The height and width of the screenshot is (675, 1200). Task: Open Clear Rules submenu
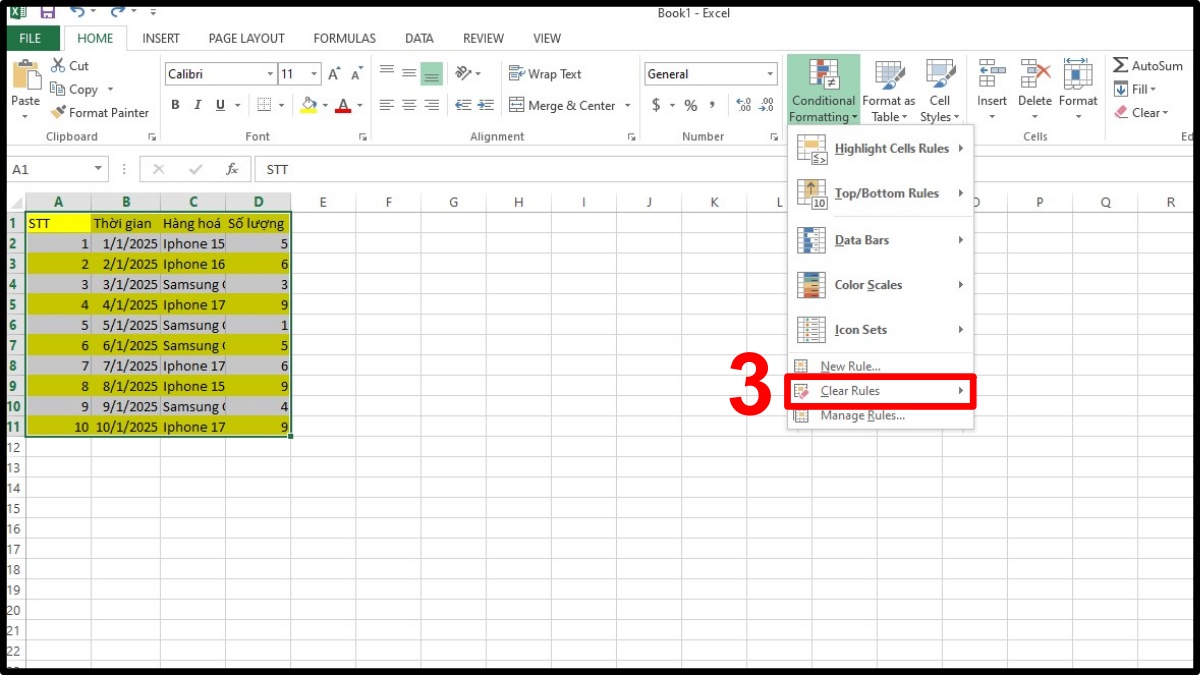point(881,391)
